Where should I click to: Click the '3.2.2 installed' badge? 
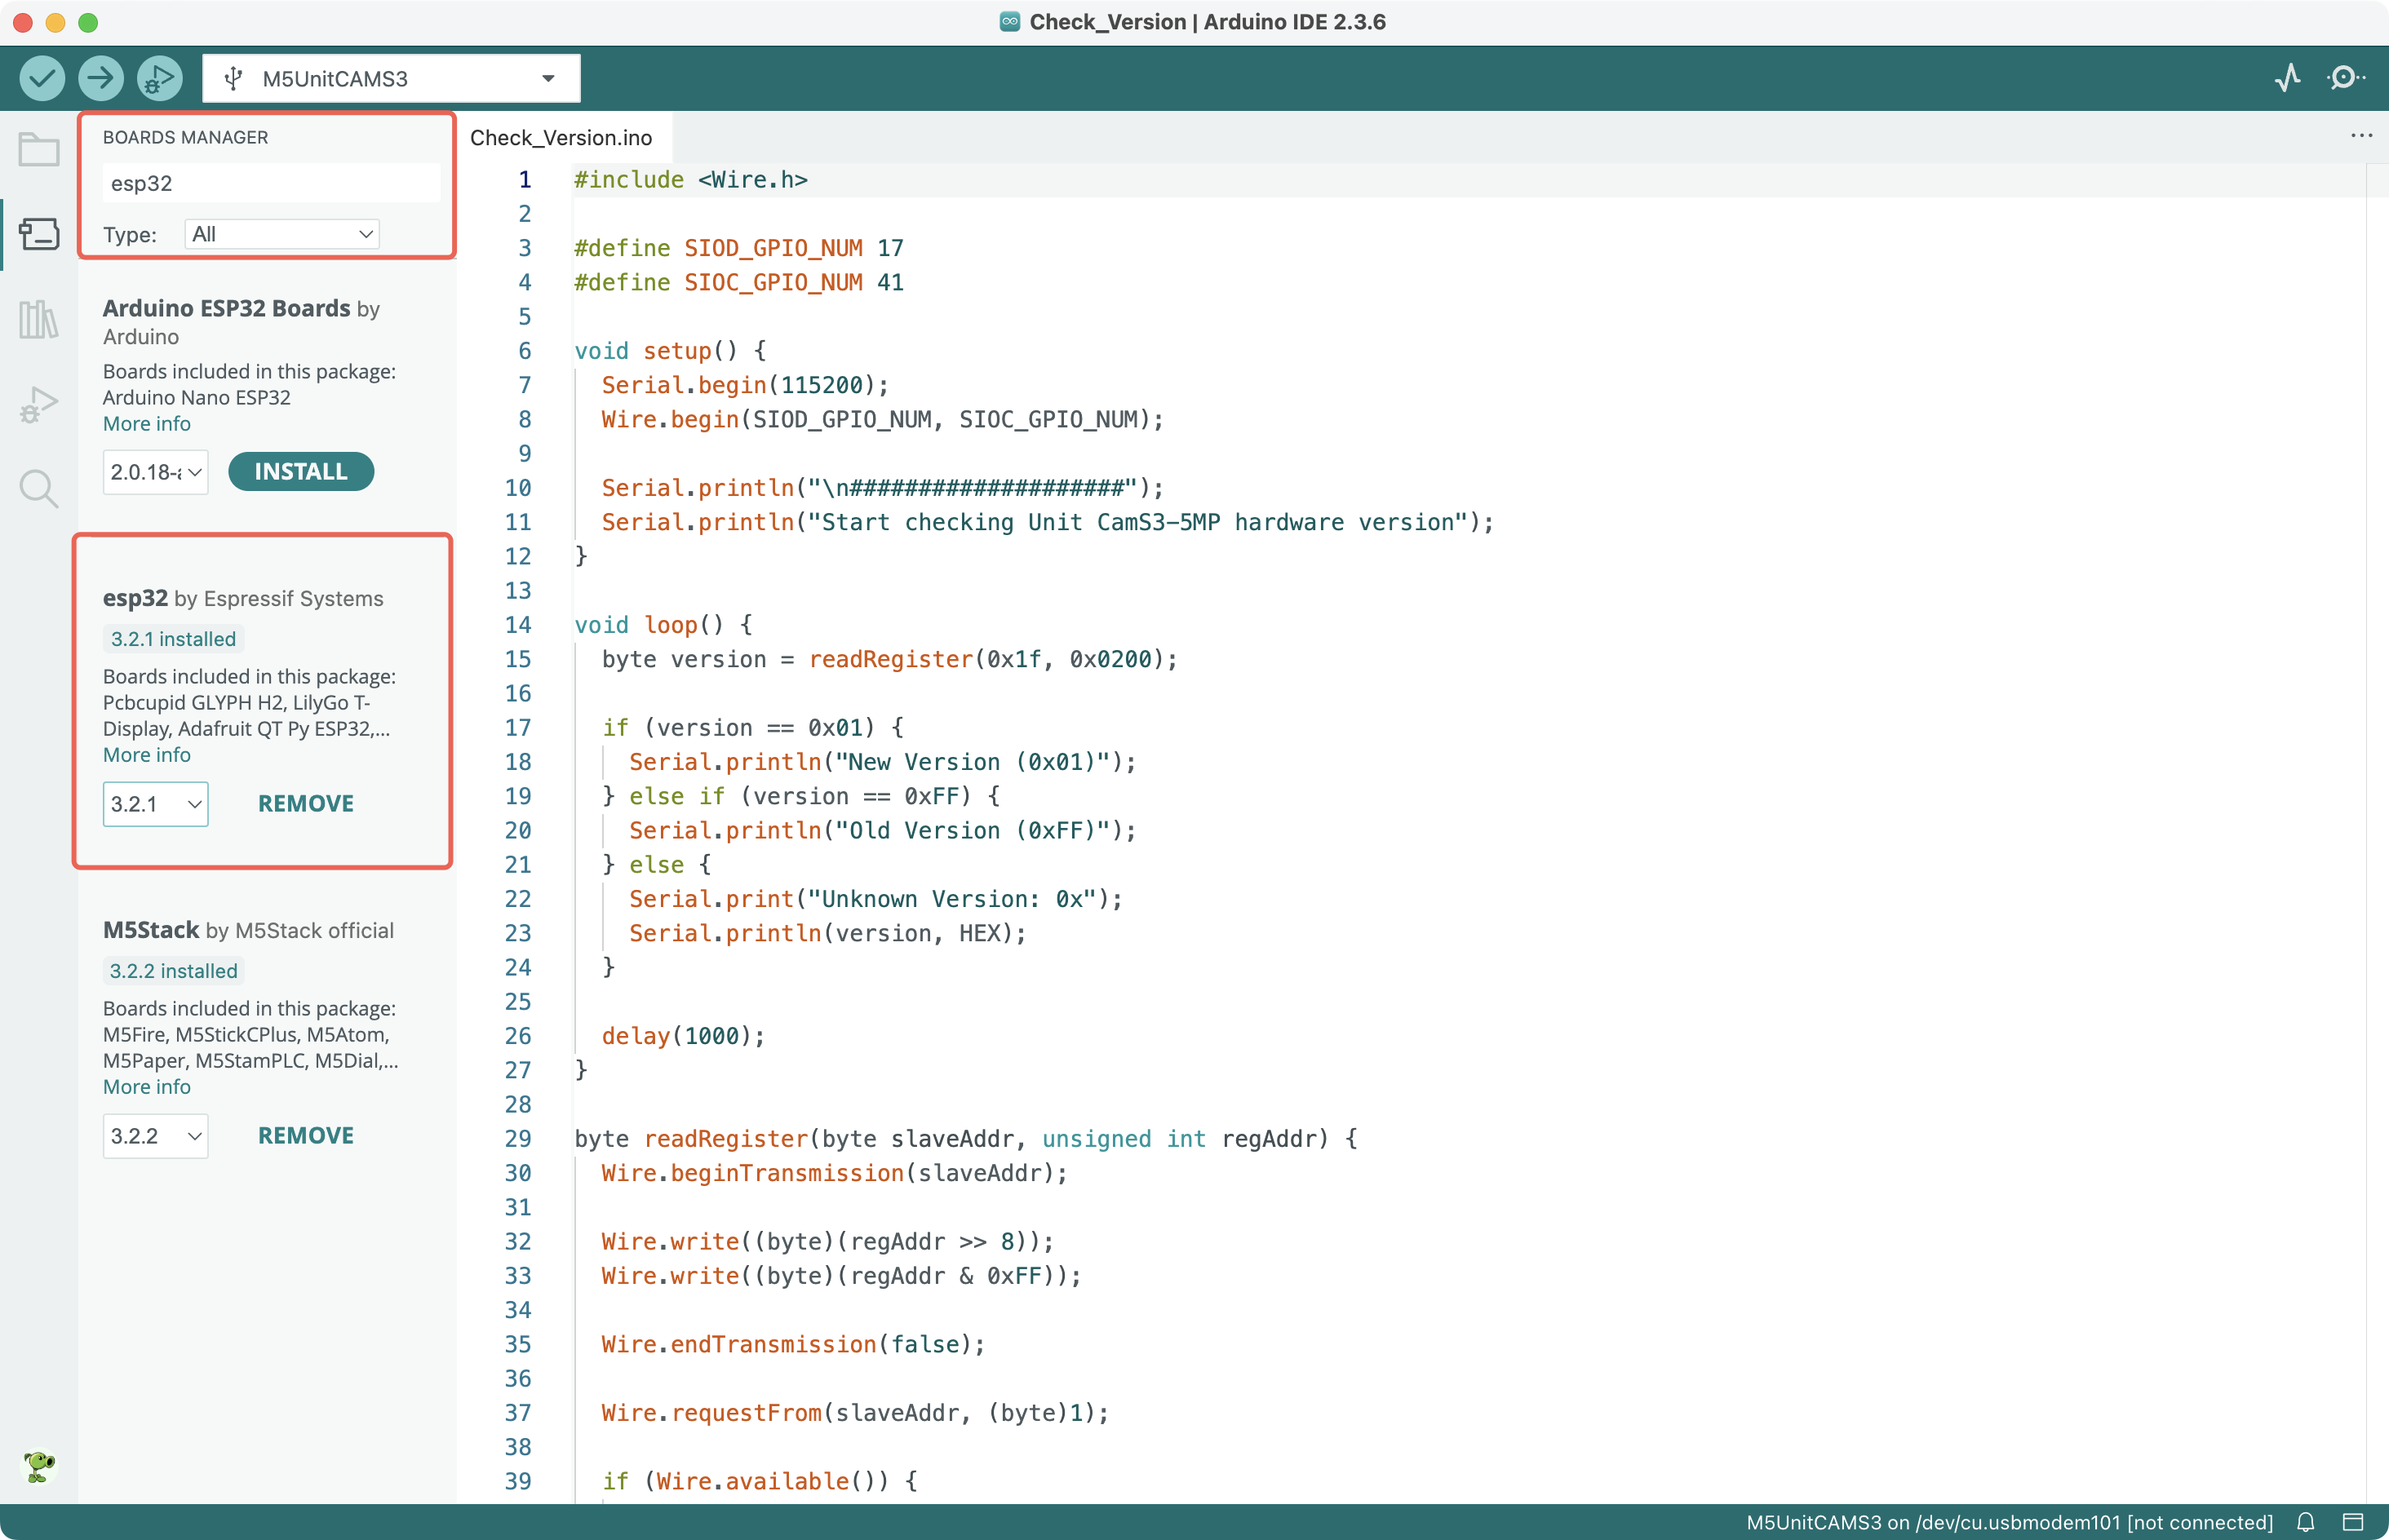pyautogui.click(x=173, y=971)
